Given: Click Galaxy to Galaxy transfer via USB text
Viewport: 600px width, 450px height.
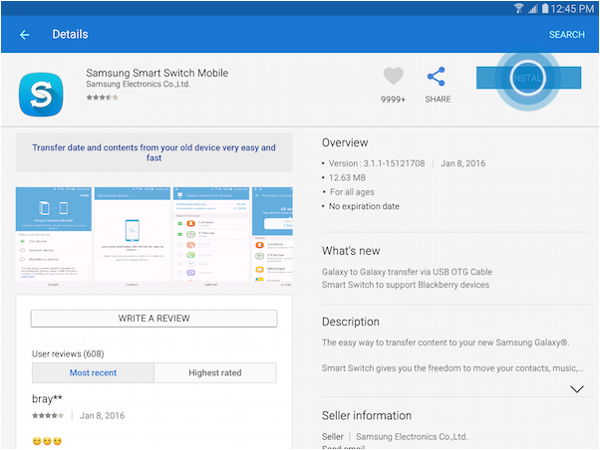Looking at the screenshot, I should pyautogui.click(x=407, y=272).
